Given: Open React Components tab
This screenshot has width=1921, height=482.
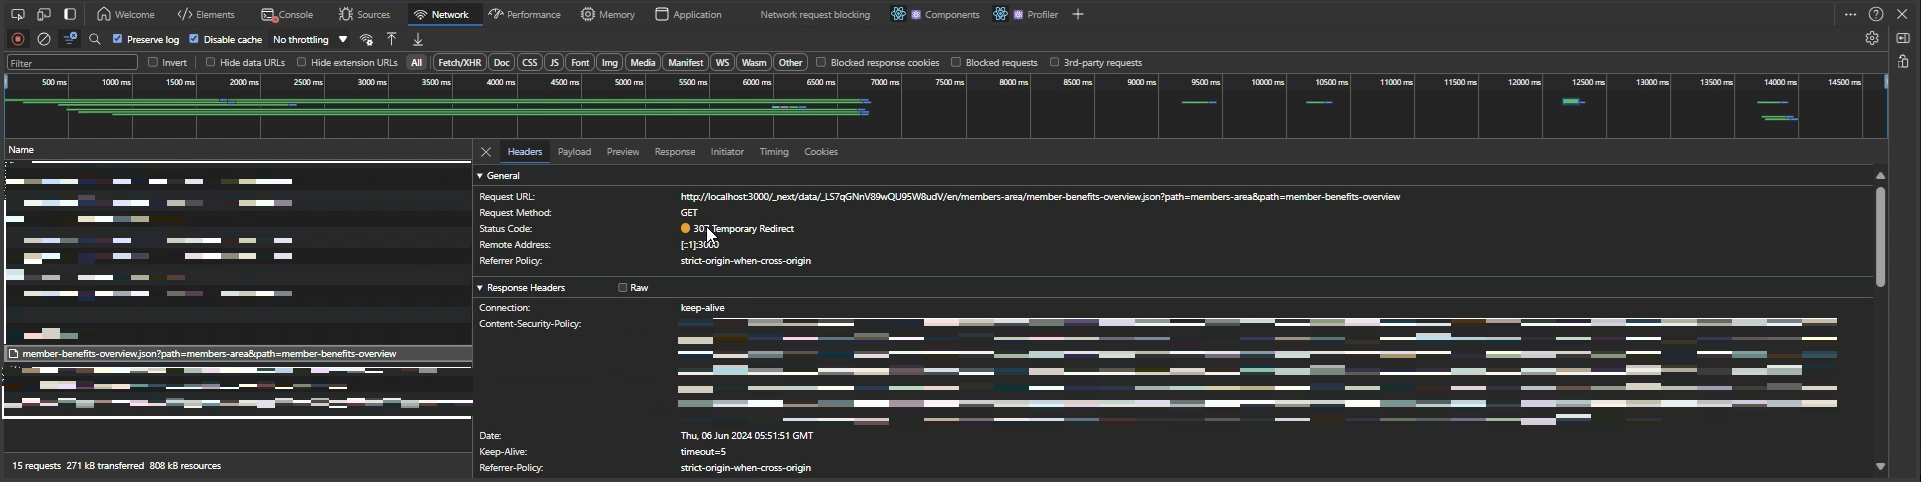Looking at the screenshot, I should coord(936,14).
